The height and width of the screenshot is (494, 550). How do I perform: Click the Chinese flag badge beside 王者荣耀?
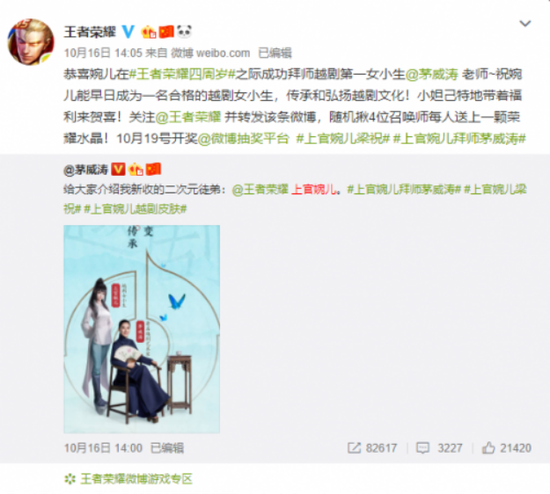point(166,32)
